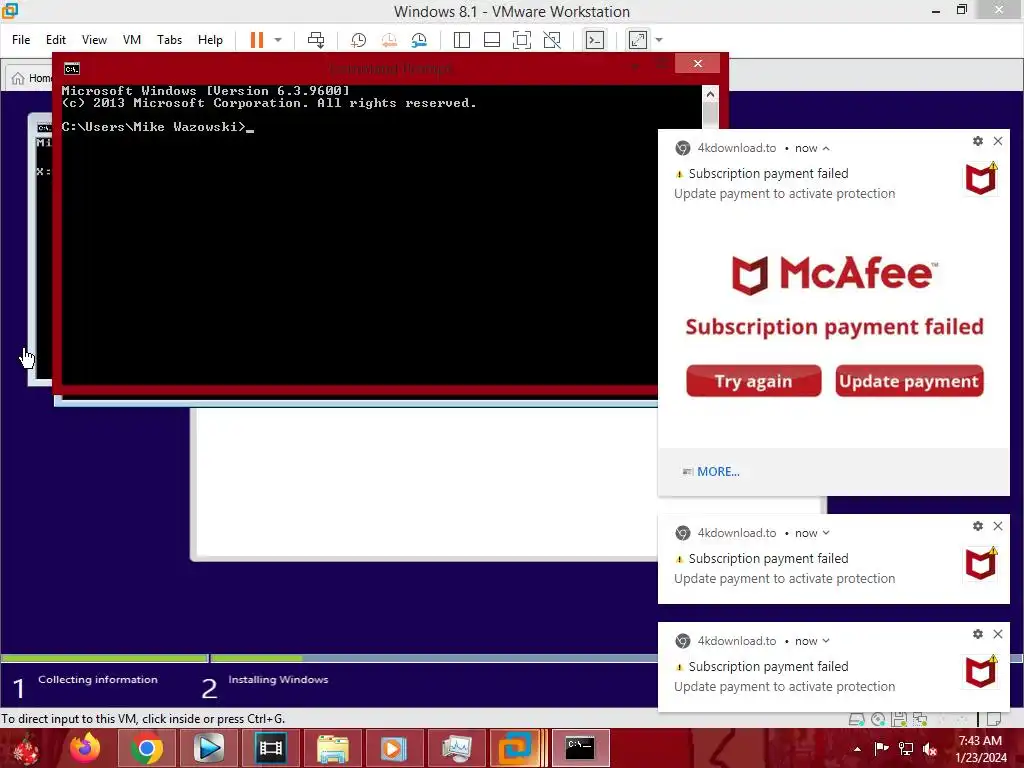Enter full screen mode icon
The height and width of the screenshot is (768, 1024).
click(x=522, y=40)
